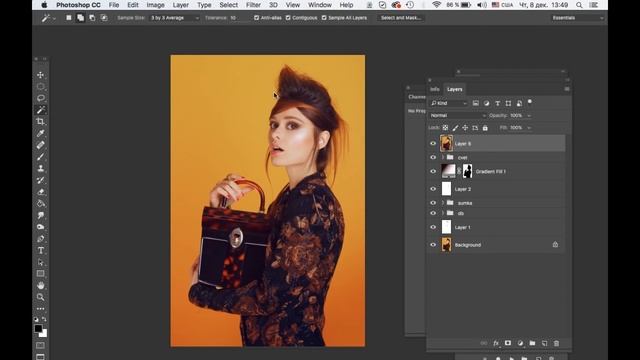Select the Eyedropper tool

(x=40, y=133)
